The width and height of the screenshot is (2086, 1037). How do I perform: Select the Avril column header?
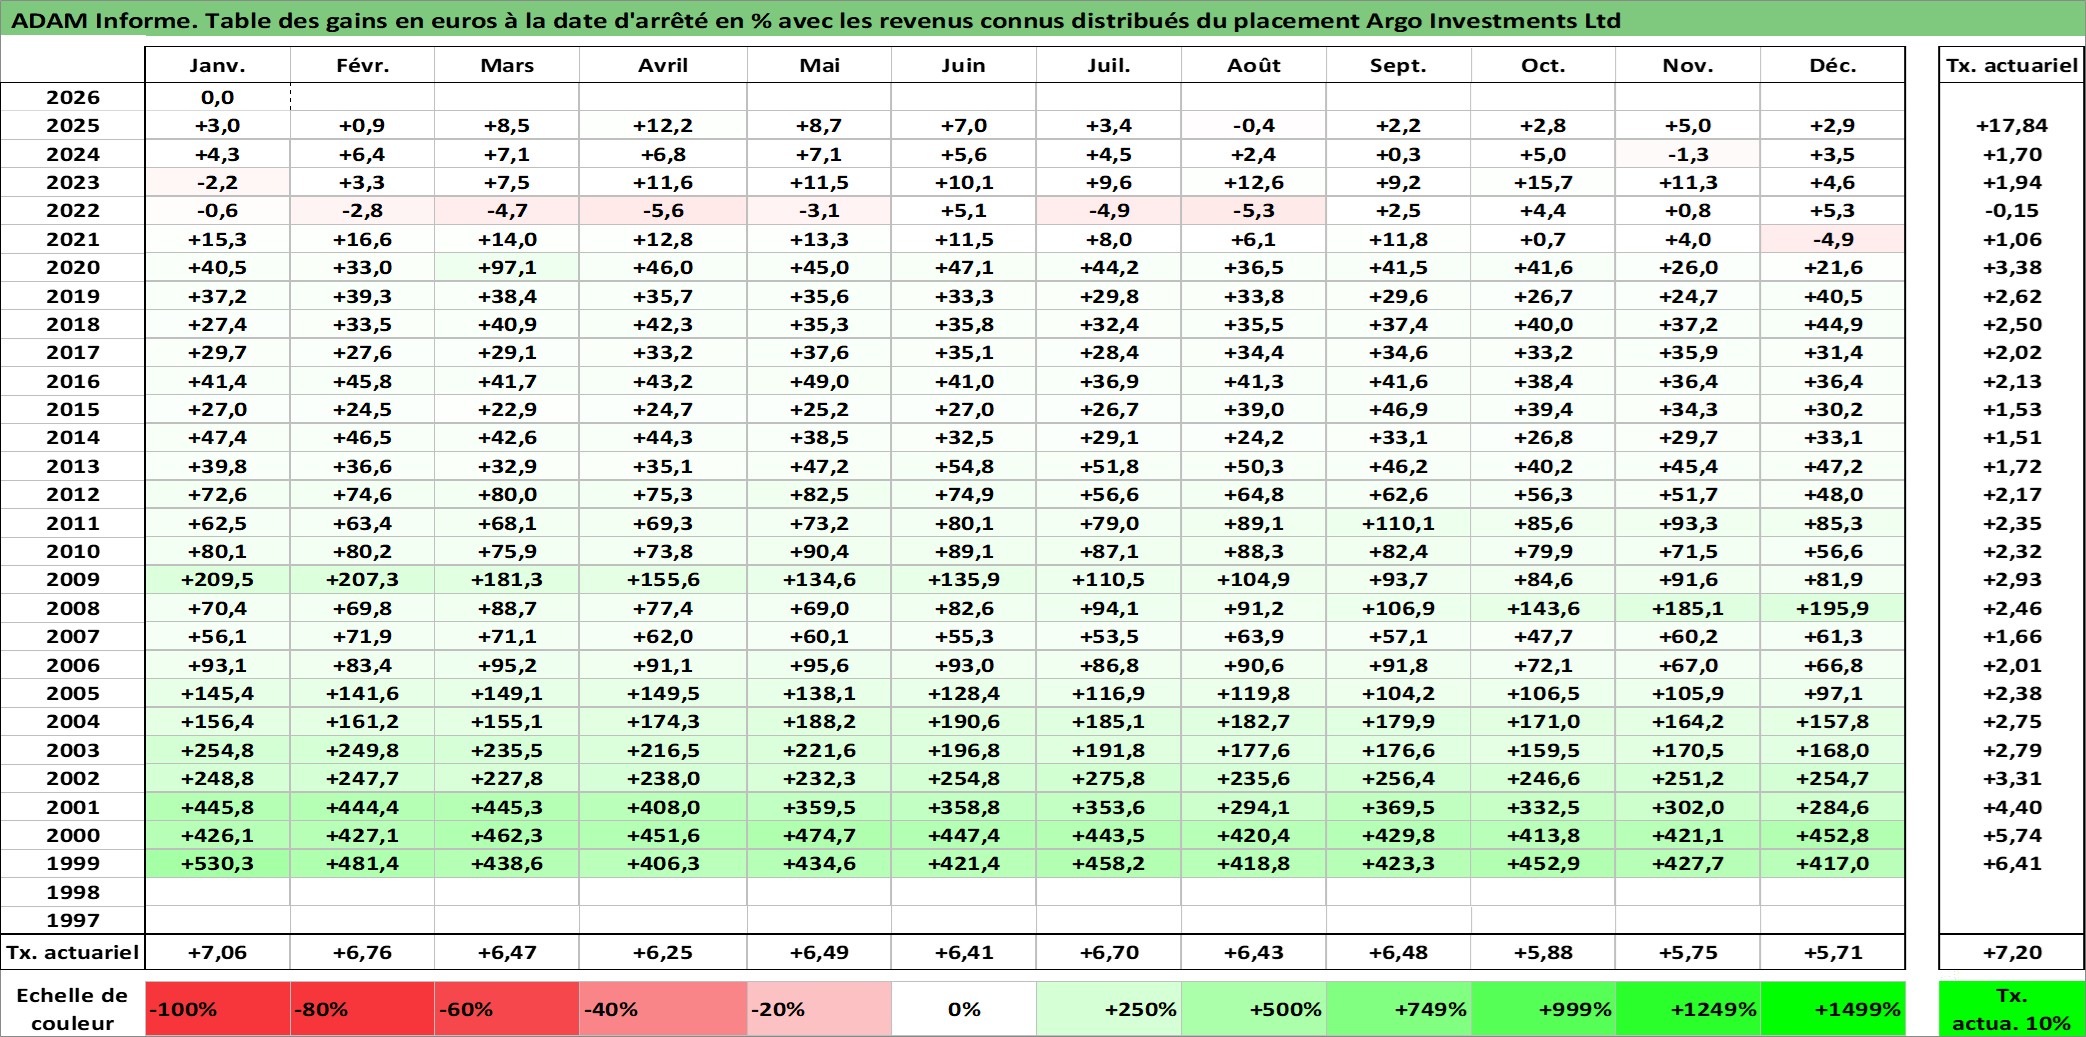click(663, 65)
